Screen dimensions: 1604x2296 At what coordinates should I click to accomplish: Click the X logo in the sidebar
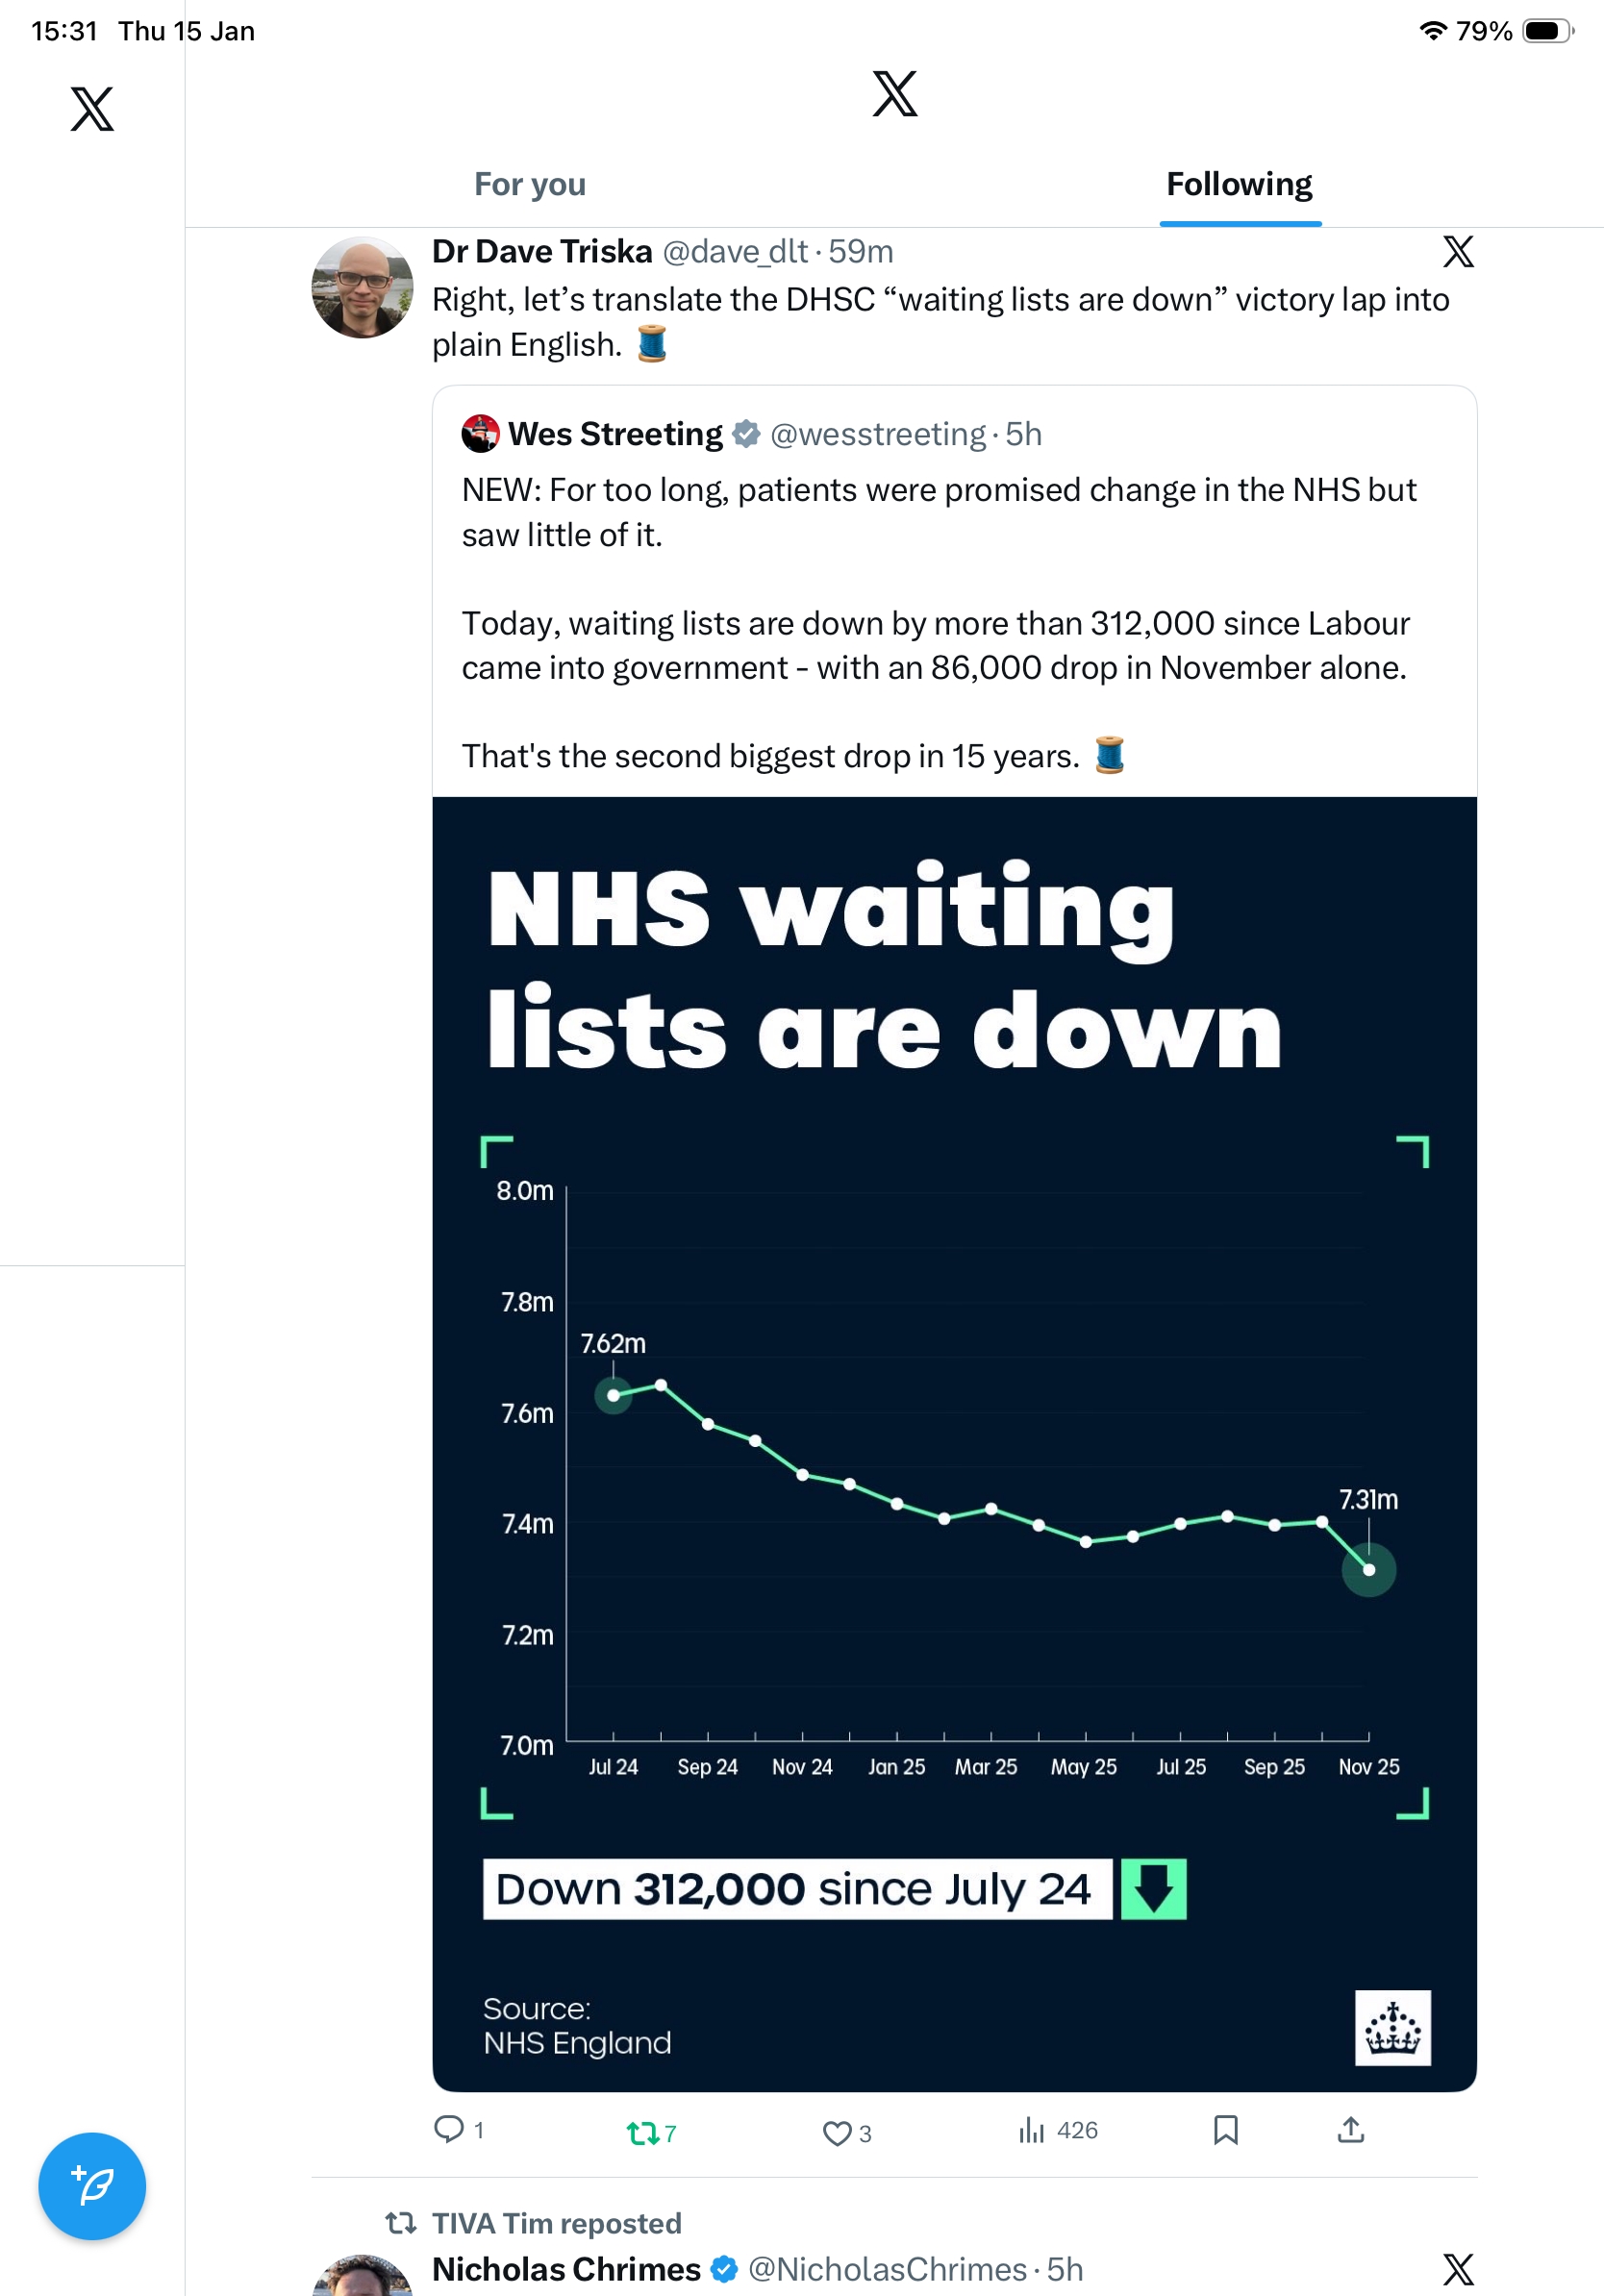point(92,109)
